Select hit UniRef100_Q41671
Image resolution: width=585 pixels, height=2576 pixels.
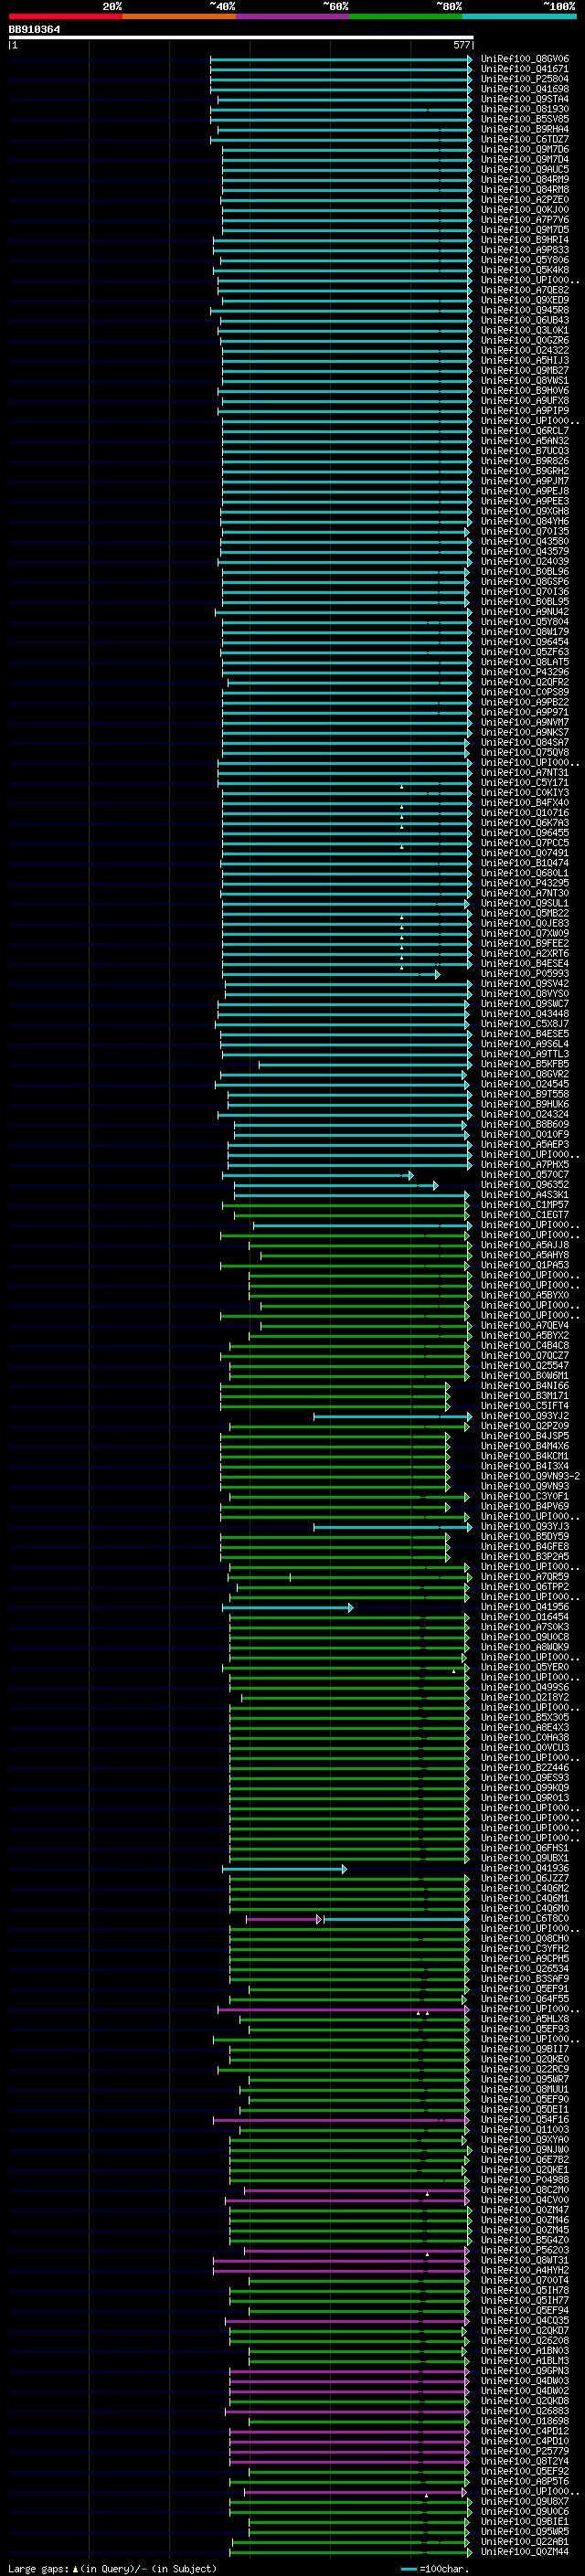click(x=524, y=69)
